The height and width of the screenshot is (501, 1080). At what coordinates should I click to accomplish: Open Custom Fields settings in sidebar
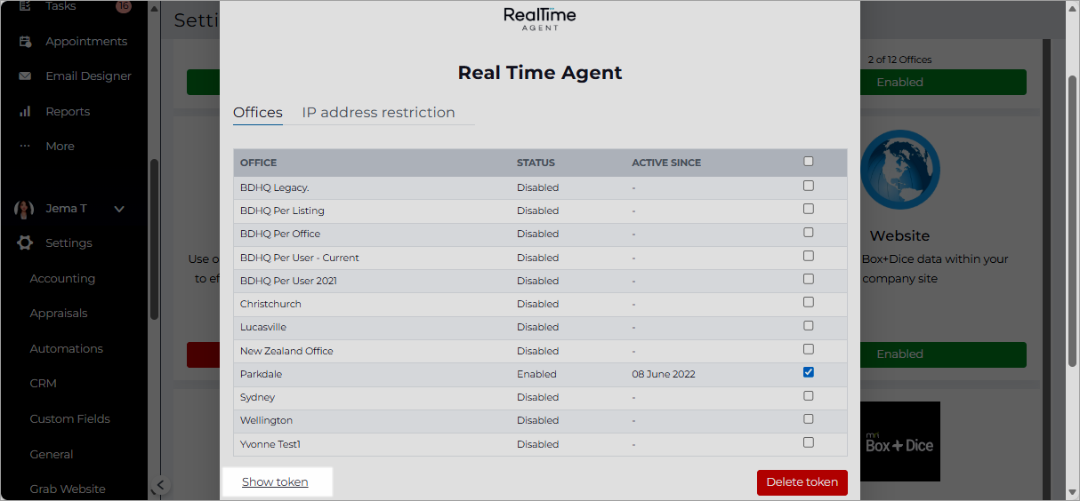(70, 419)
